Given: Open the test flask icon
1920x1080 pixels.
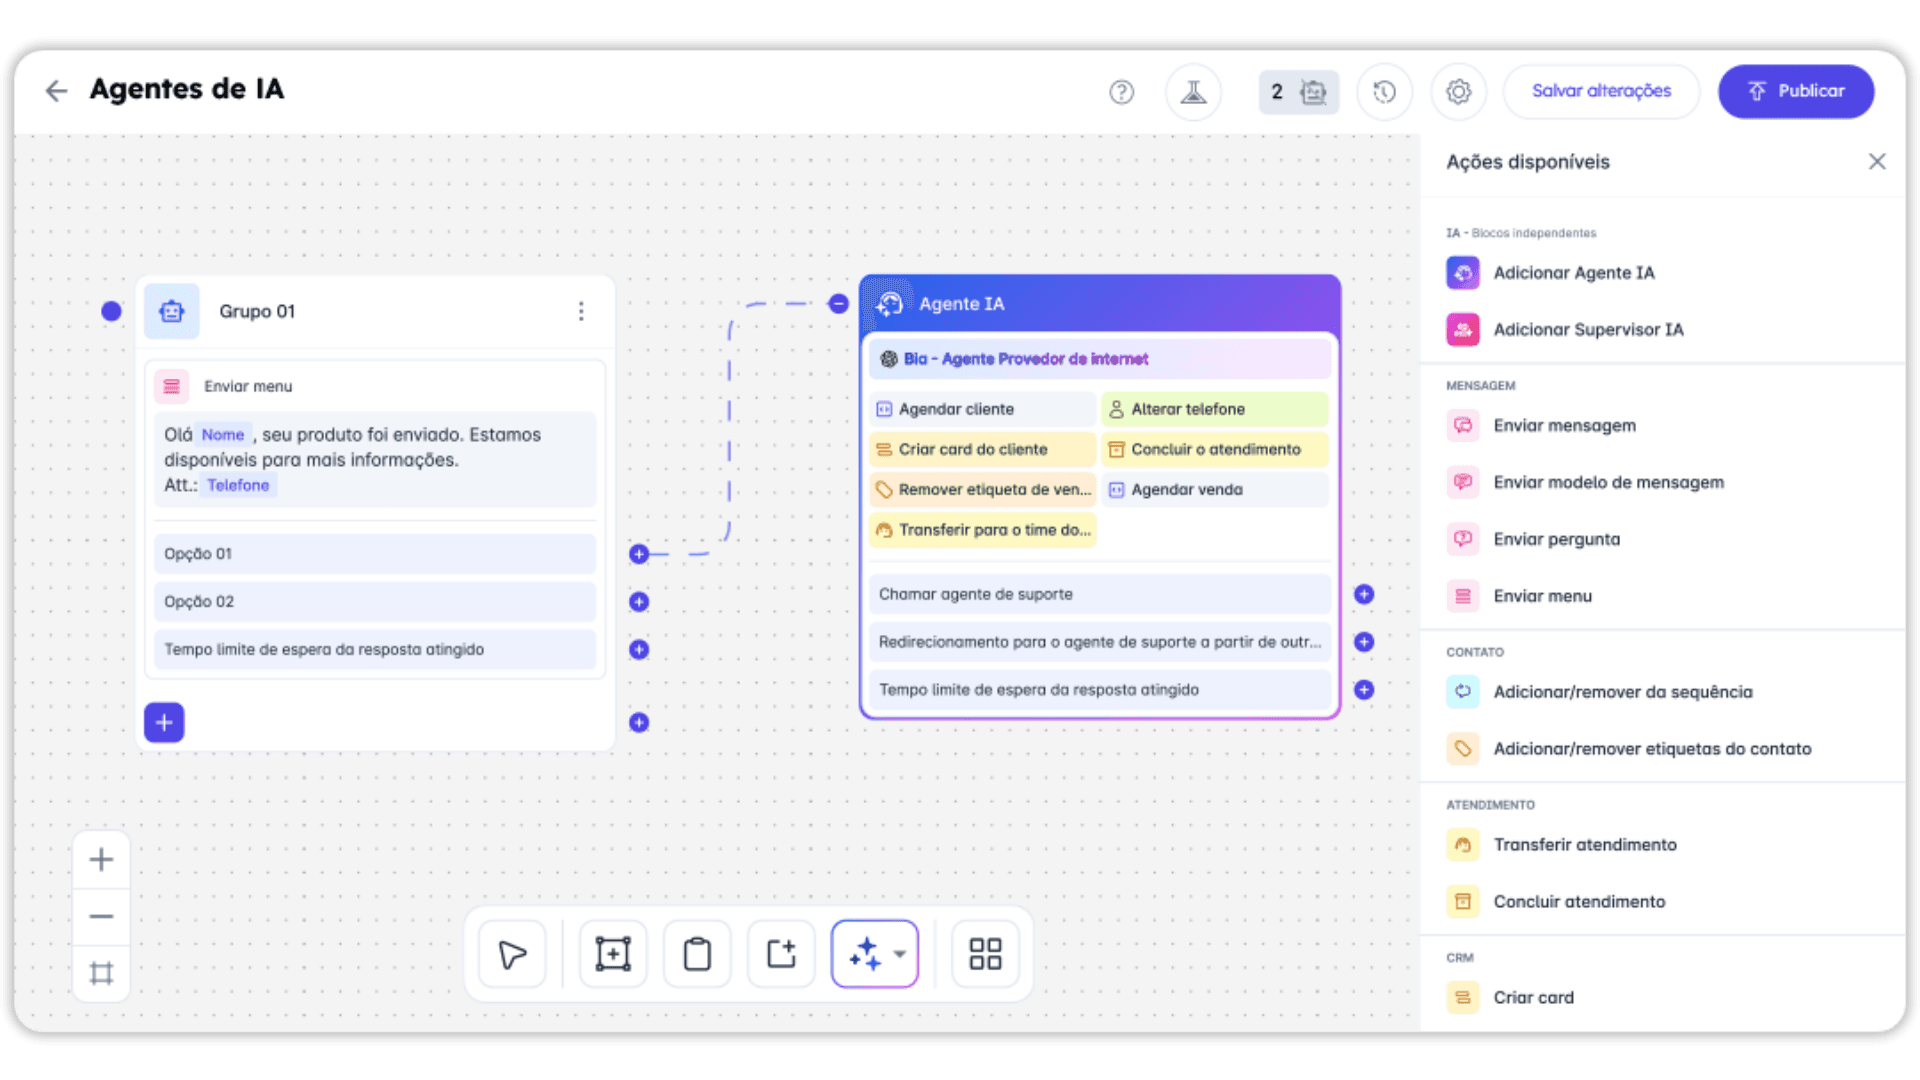Looking at the screenshot, I should 1193,92.
